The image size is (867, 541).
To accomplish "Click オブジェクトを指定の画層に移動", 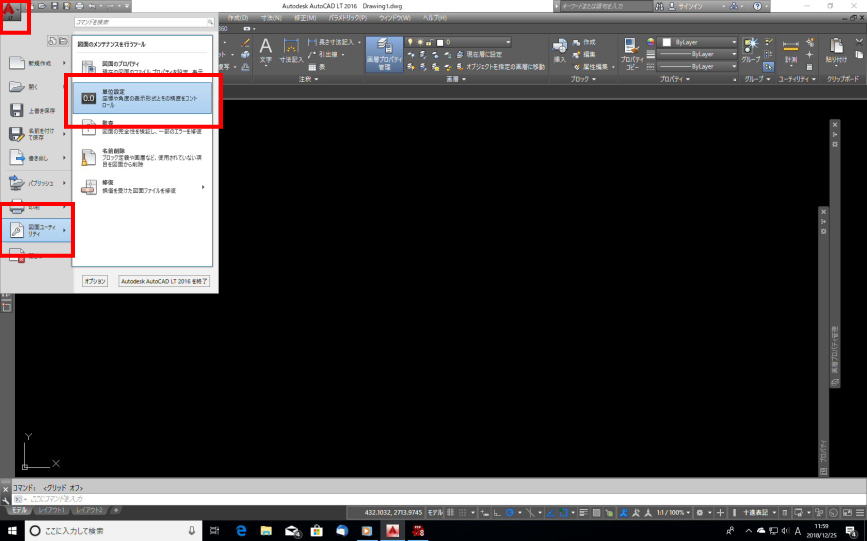I will point(500,67).
